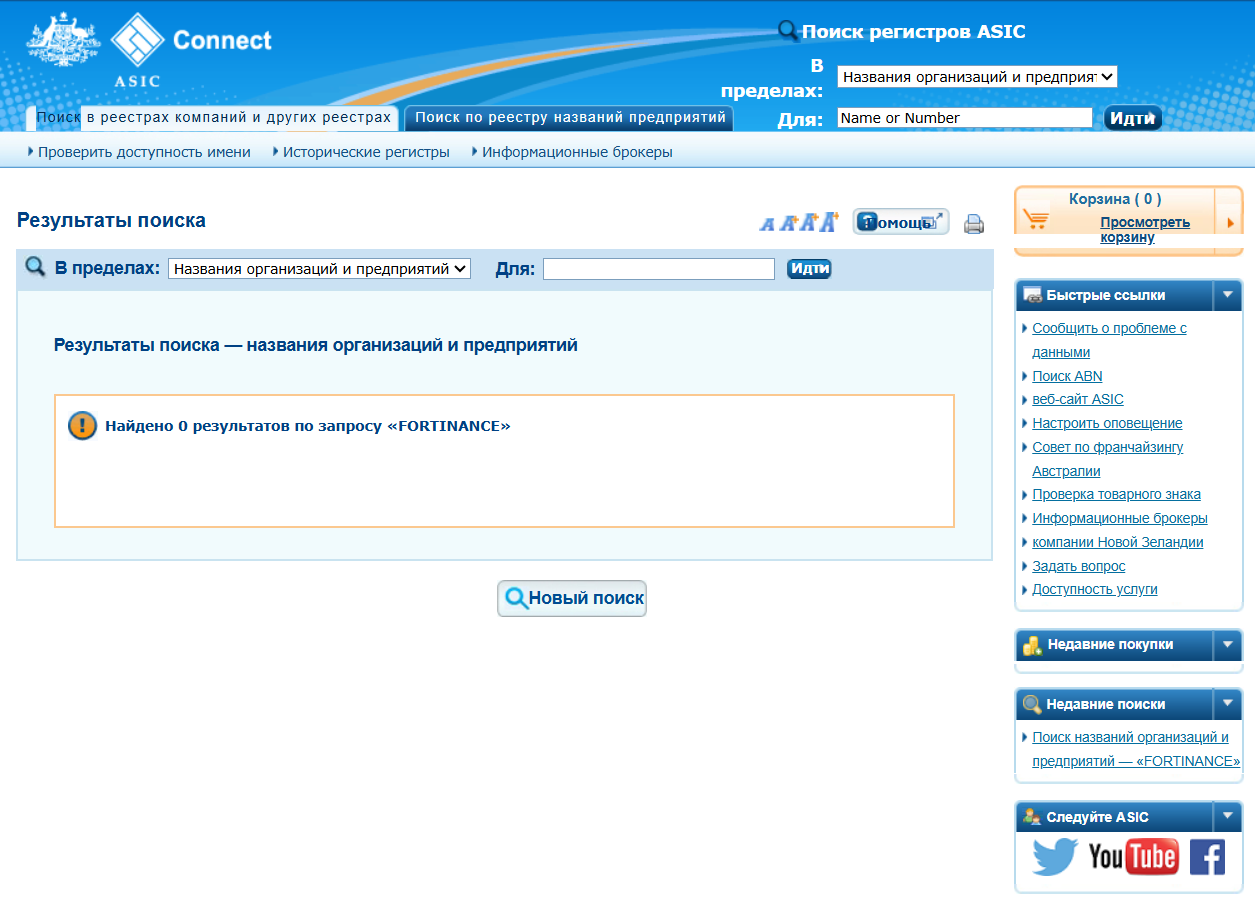Switch to Поиск в реестрах компаний tab
This screenshot has width=1255, height=905.
click(x=213, y=118)
